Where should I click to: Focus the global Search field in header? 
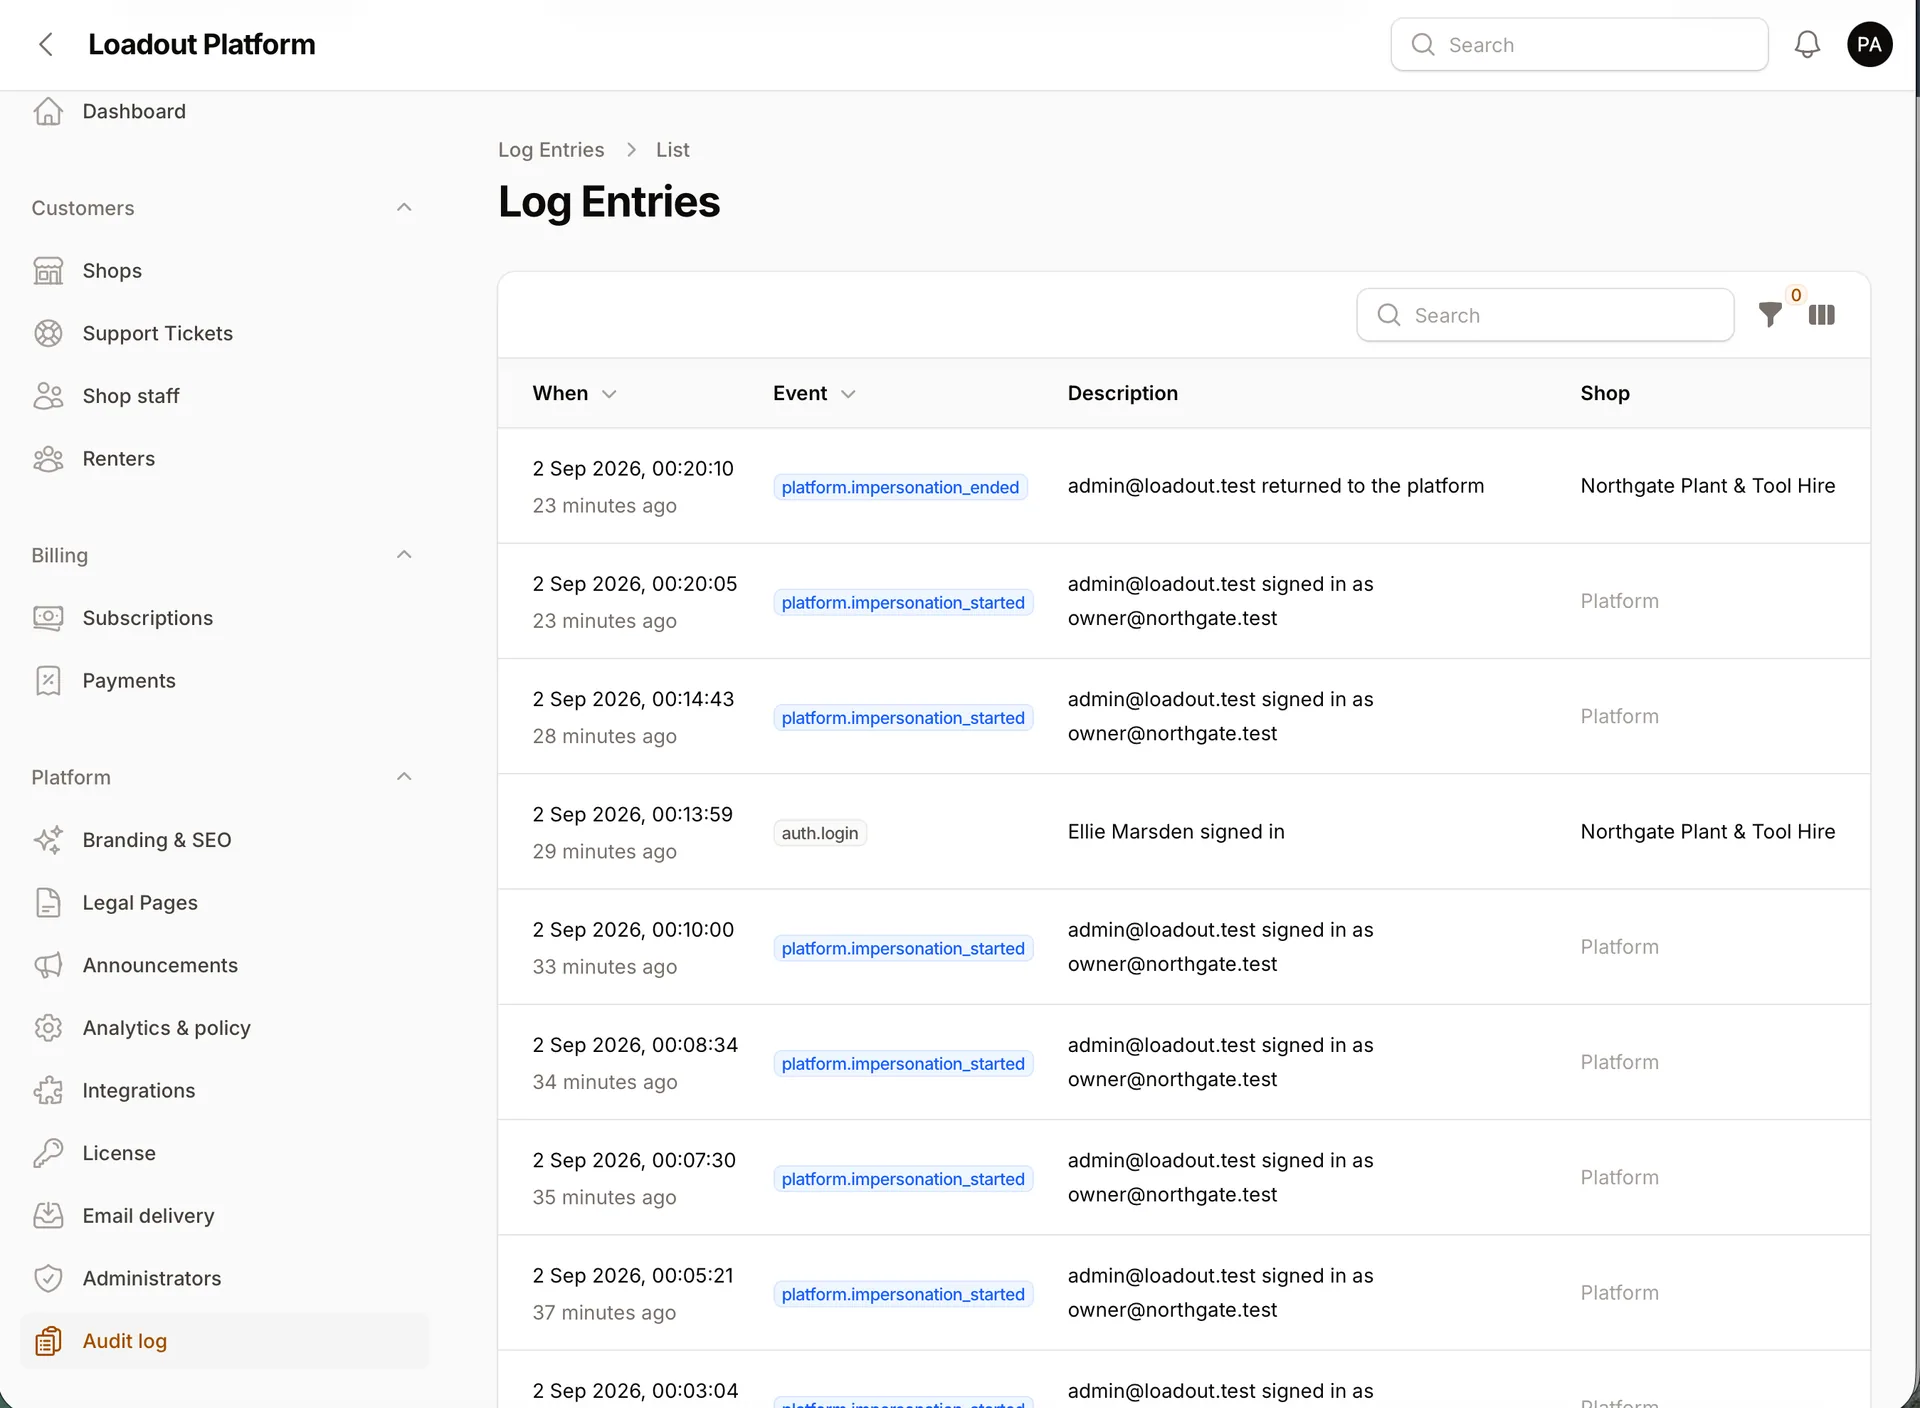pyautogui.click(x=1579, y=44)
